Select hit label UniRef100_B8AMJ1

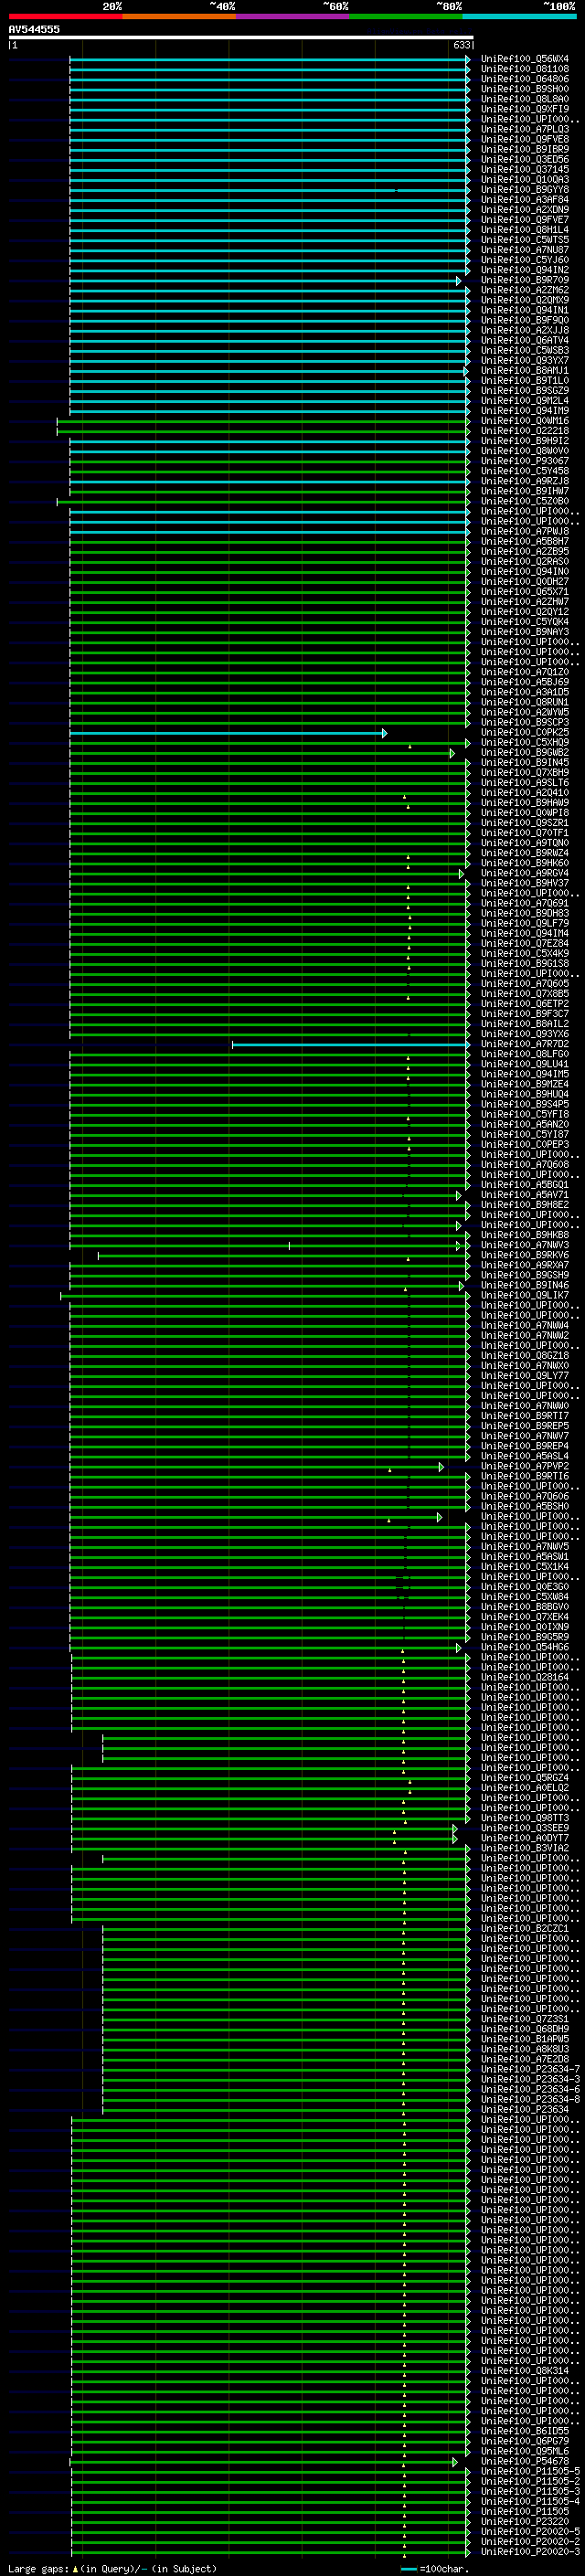click(525, 370)
